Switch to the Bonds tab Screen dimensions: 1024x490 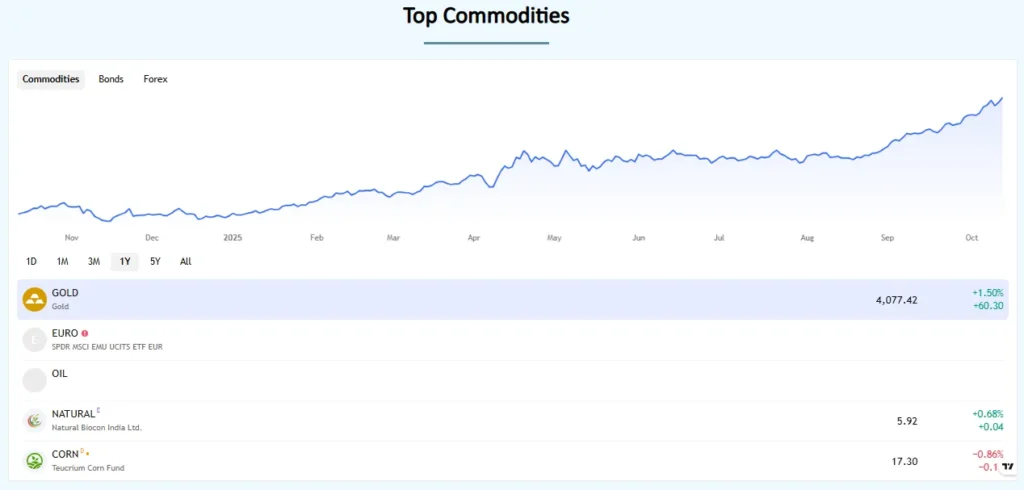coord(111,79)
